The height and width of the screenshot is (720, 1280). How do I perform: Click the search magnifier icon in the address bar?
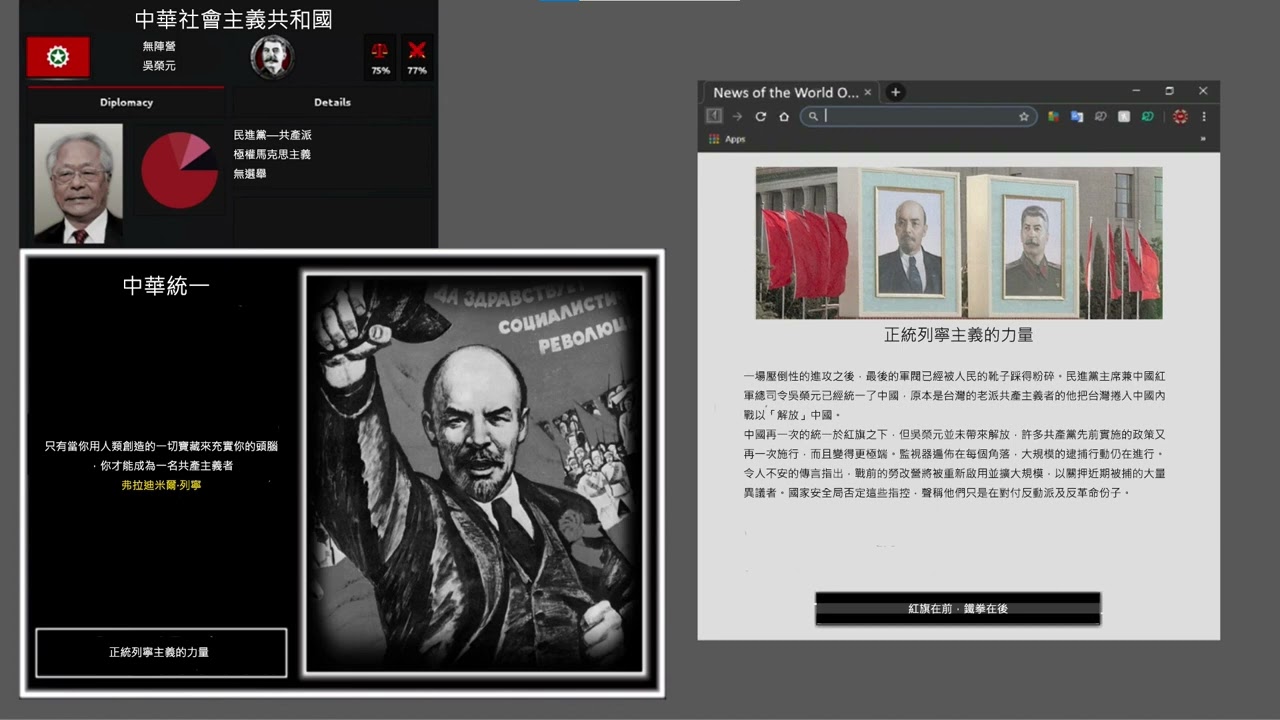tap(814, 116)
